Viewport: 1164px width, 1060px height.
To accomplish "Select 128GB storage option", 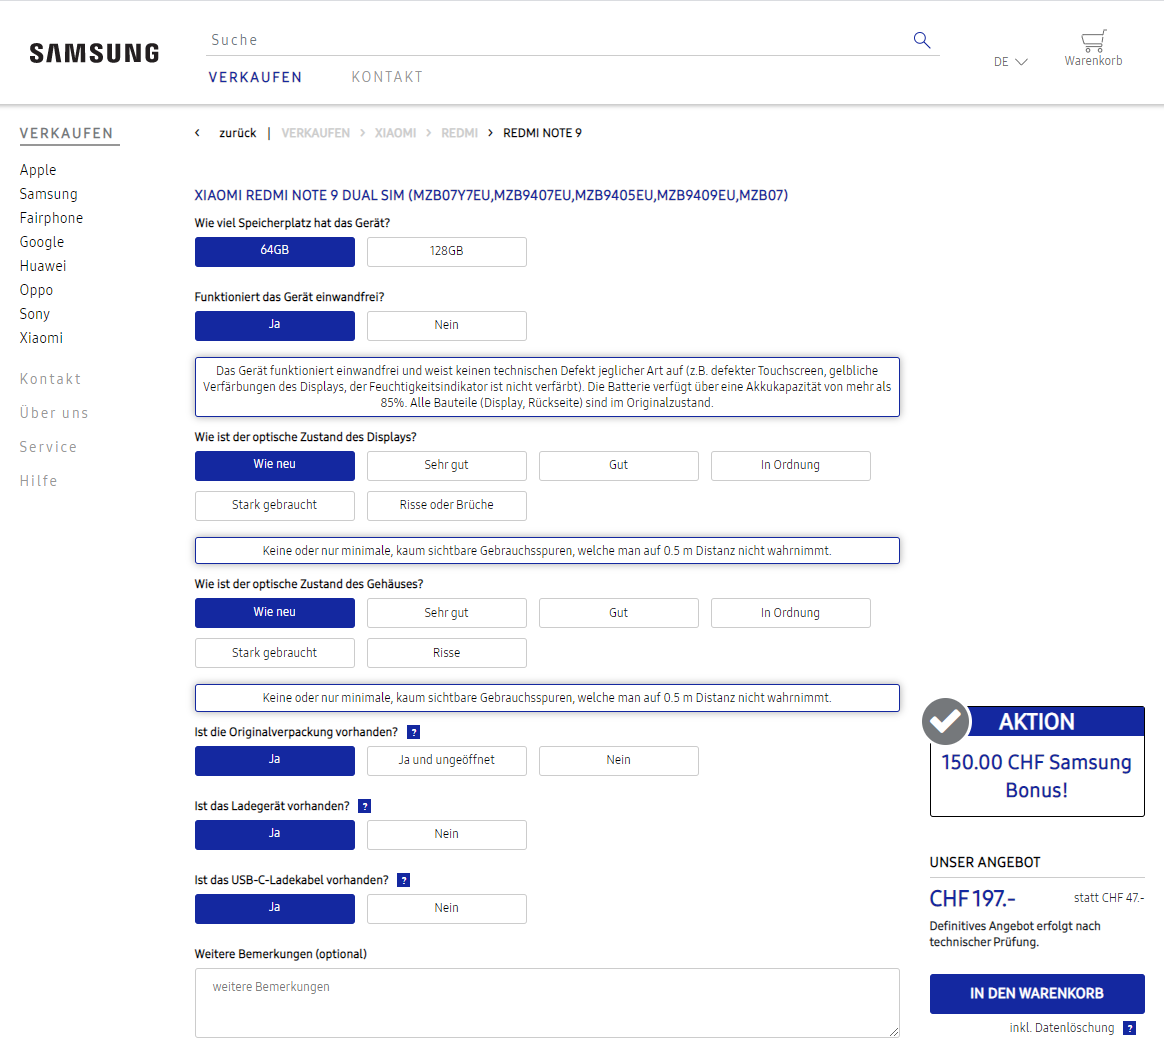I will point(446,251).
